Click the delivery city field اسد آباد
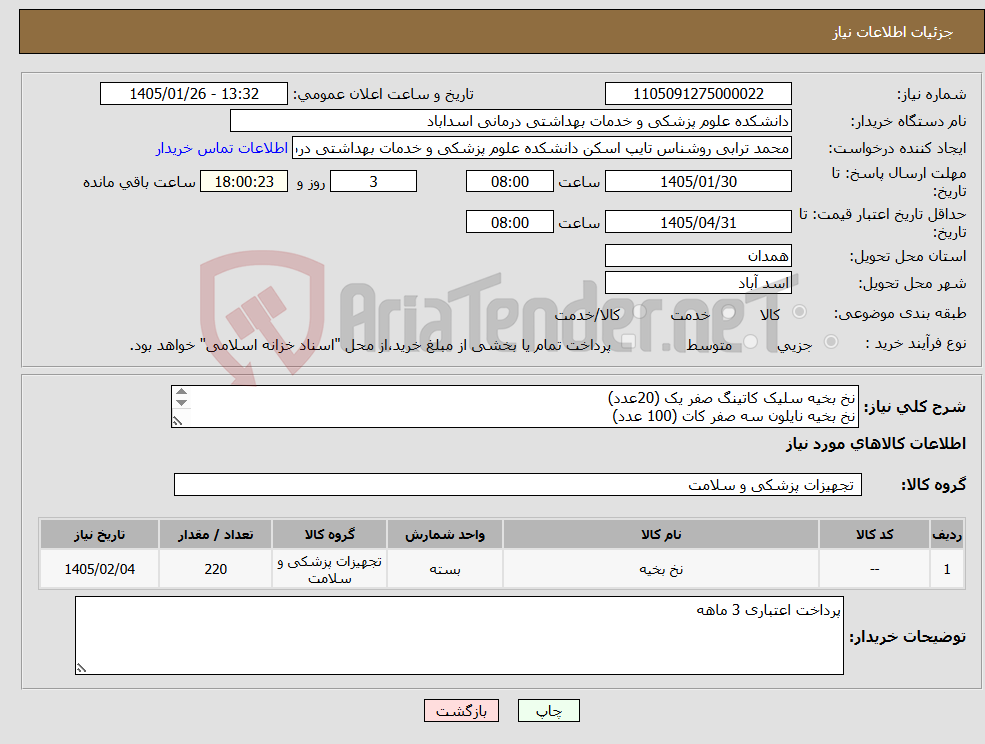Image resolution: width=985 pixels, height=744 pixels. click(698, 283)
